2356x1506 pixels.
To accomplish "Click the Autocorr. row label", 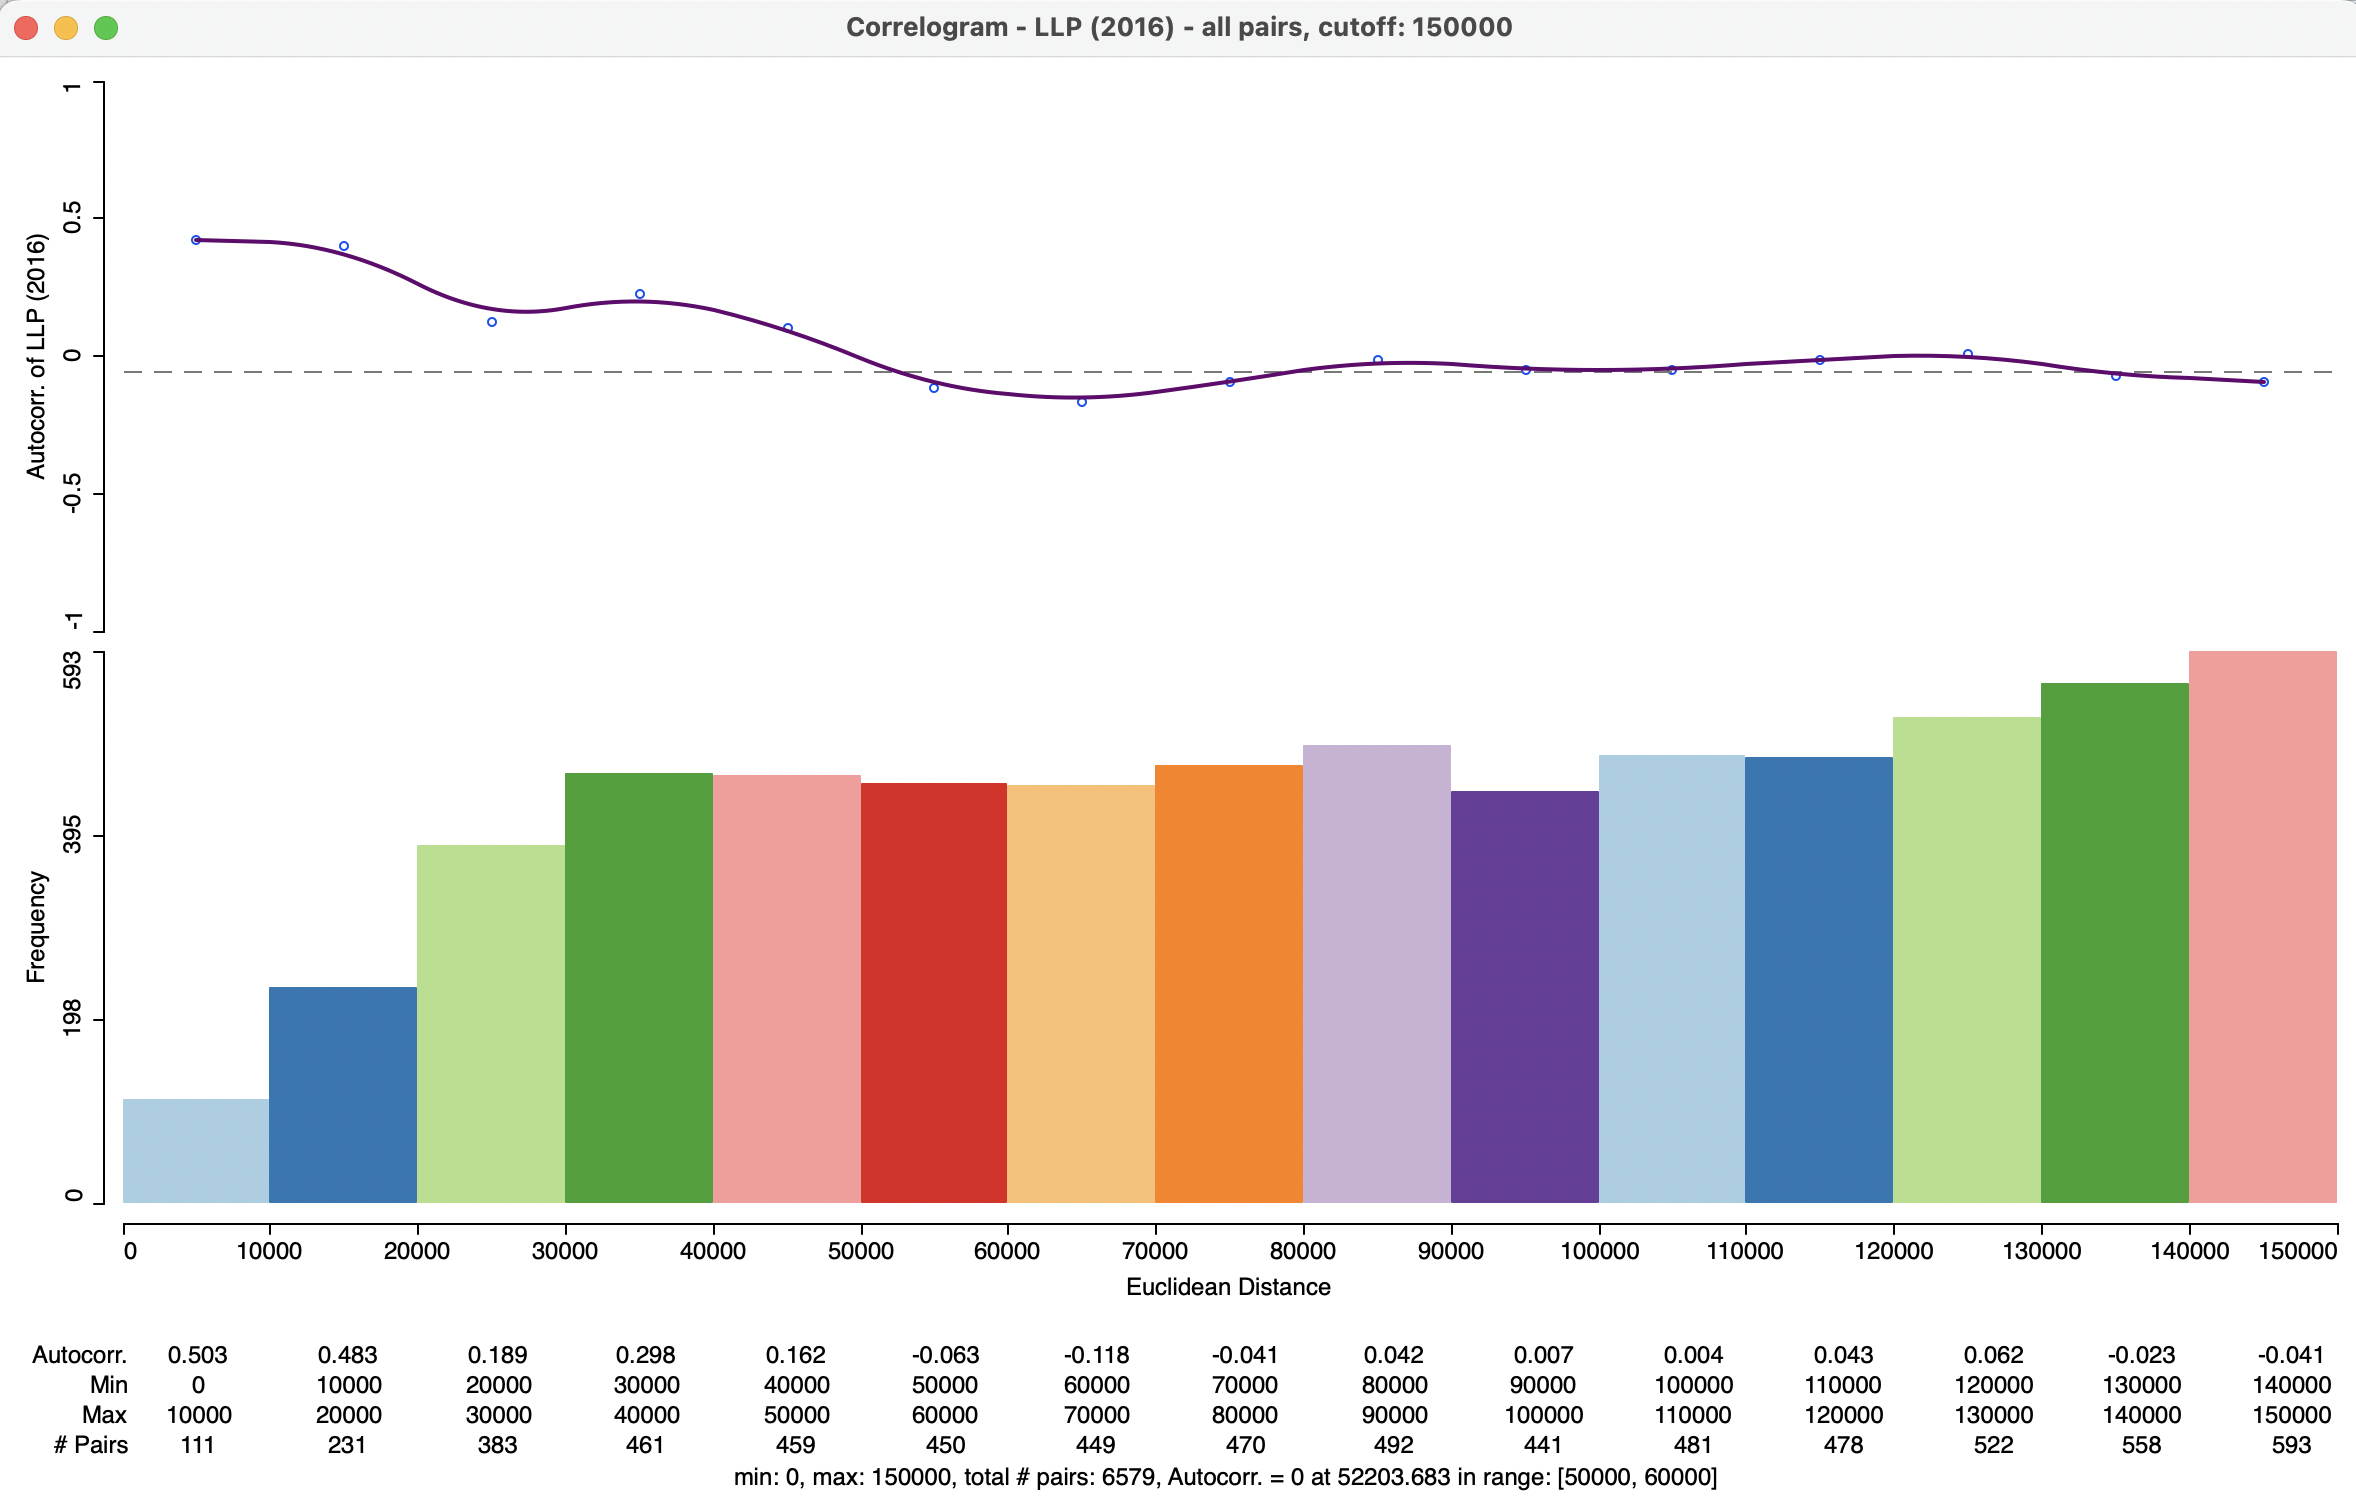I will [80, 1355].
